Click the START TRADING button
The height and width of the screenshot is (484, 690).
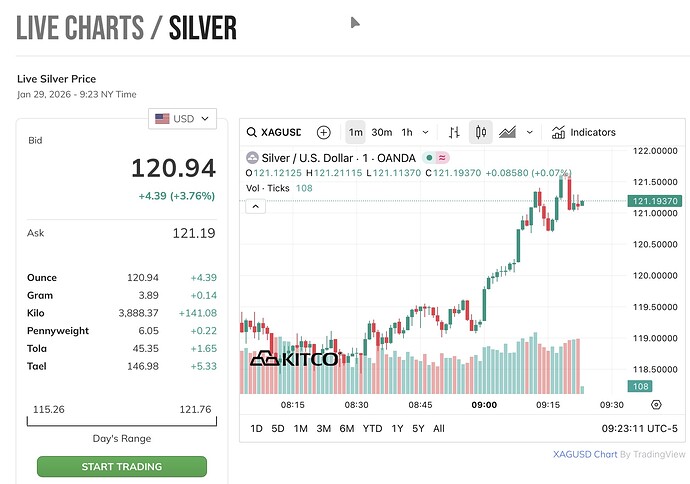pyautogui.click(x=121, y=467)
